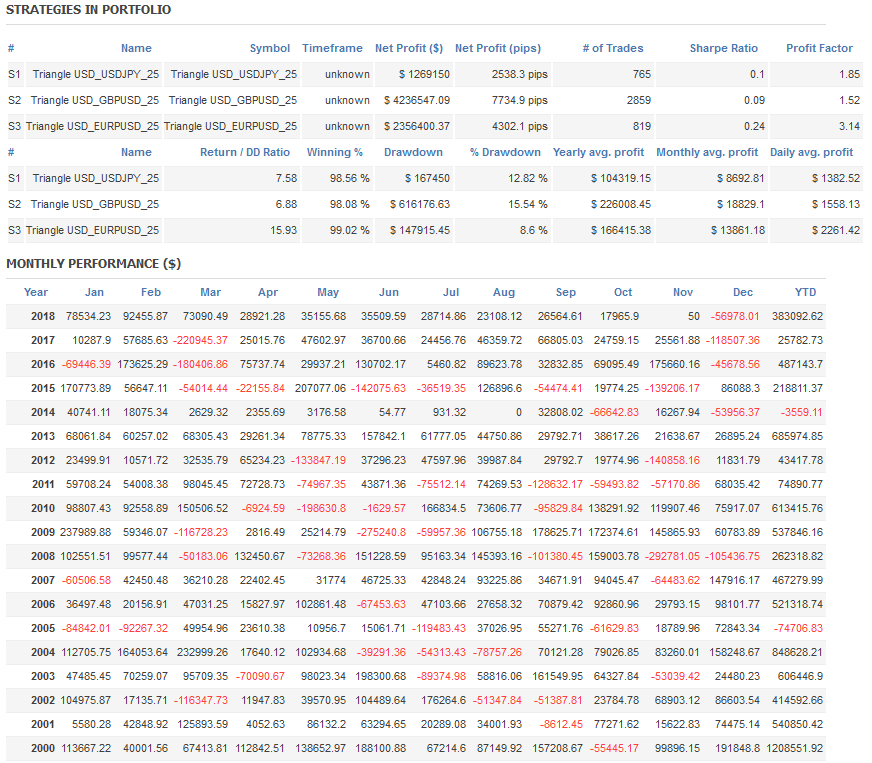Screen dimensions: 872x763
Task: Click yearly avg. profit $ 104319.15
Action: click(x=621, y=179)
